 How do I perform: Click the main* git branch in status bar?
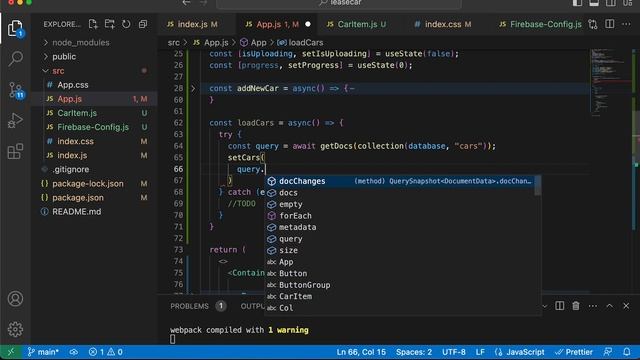pyautogui.click(x=43, y=352)
